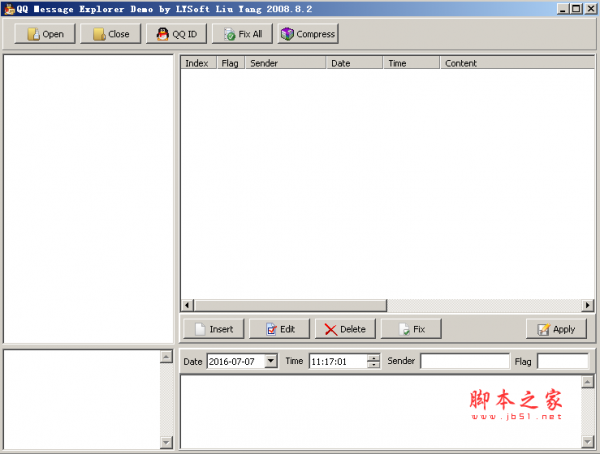Click the Time field showing 11:17:01
This screenshot has height=454, width=600.
[x=338, y=361]
